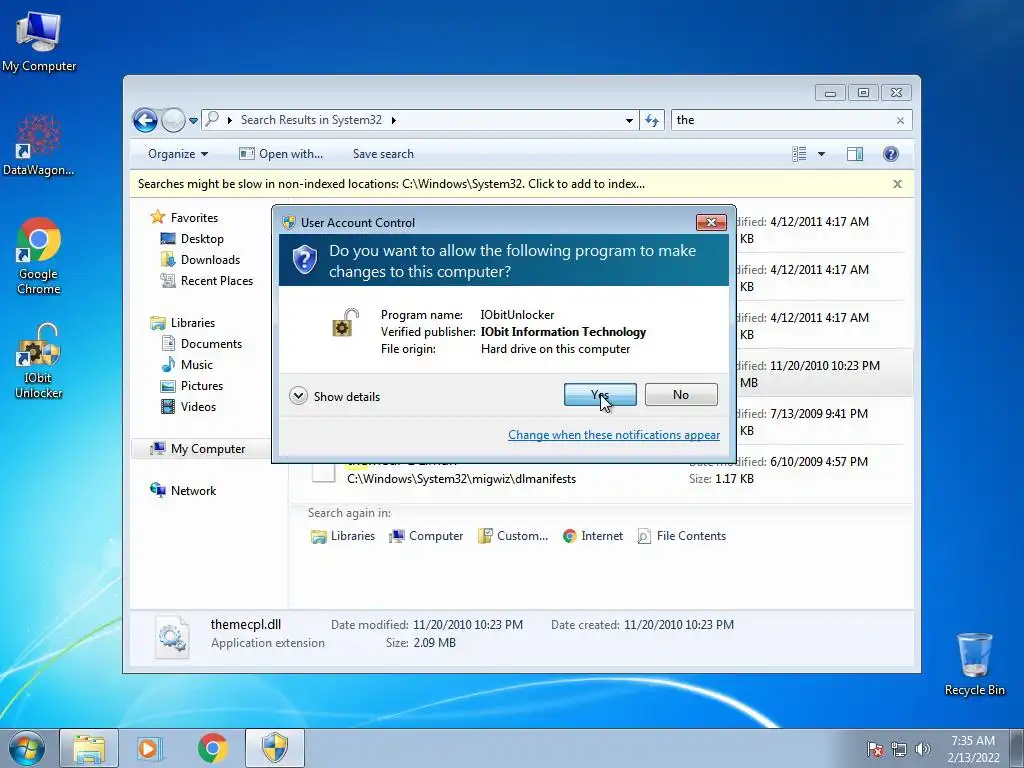The image size is (1024, 768).
Task: Open the Windows Start button
Action: coord(27,748)
